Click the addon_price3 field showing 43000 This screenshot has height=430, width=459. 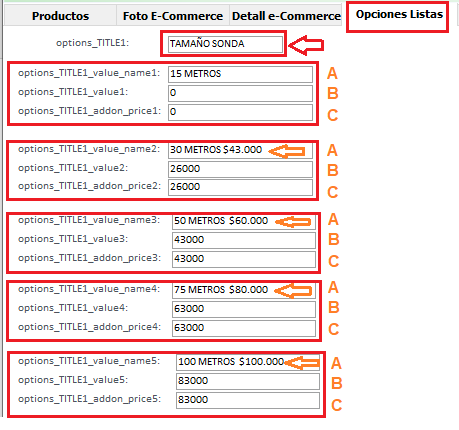coord(244,259)
